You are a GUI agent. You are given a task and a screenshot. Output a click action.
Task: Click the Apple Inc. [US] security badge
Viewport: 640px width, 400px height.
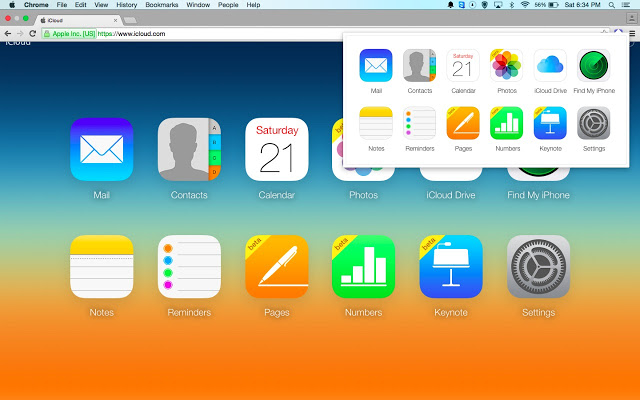pyautogui.click(x=69, y=33)
